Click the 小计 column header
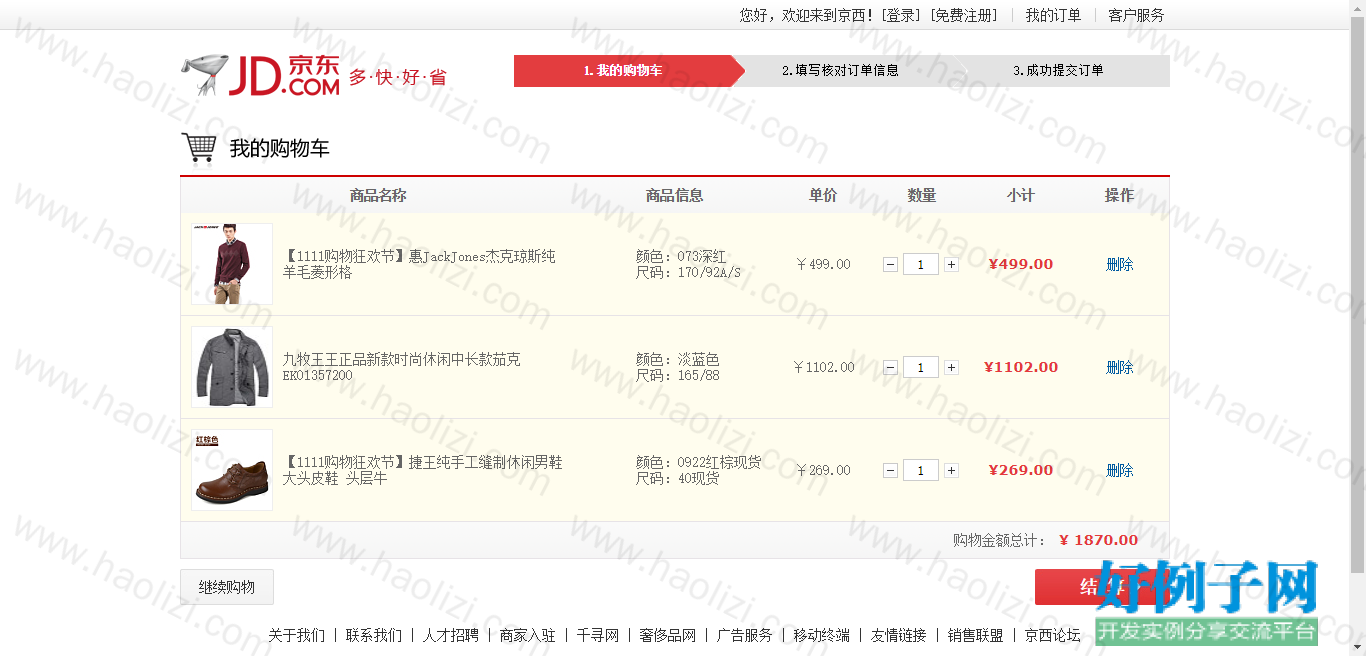1366x656 pixels. tap(1021, 196)
